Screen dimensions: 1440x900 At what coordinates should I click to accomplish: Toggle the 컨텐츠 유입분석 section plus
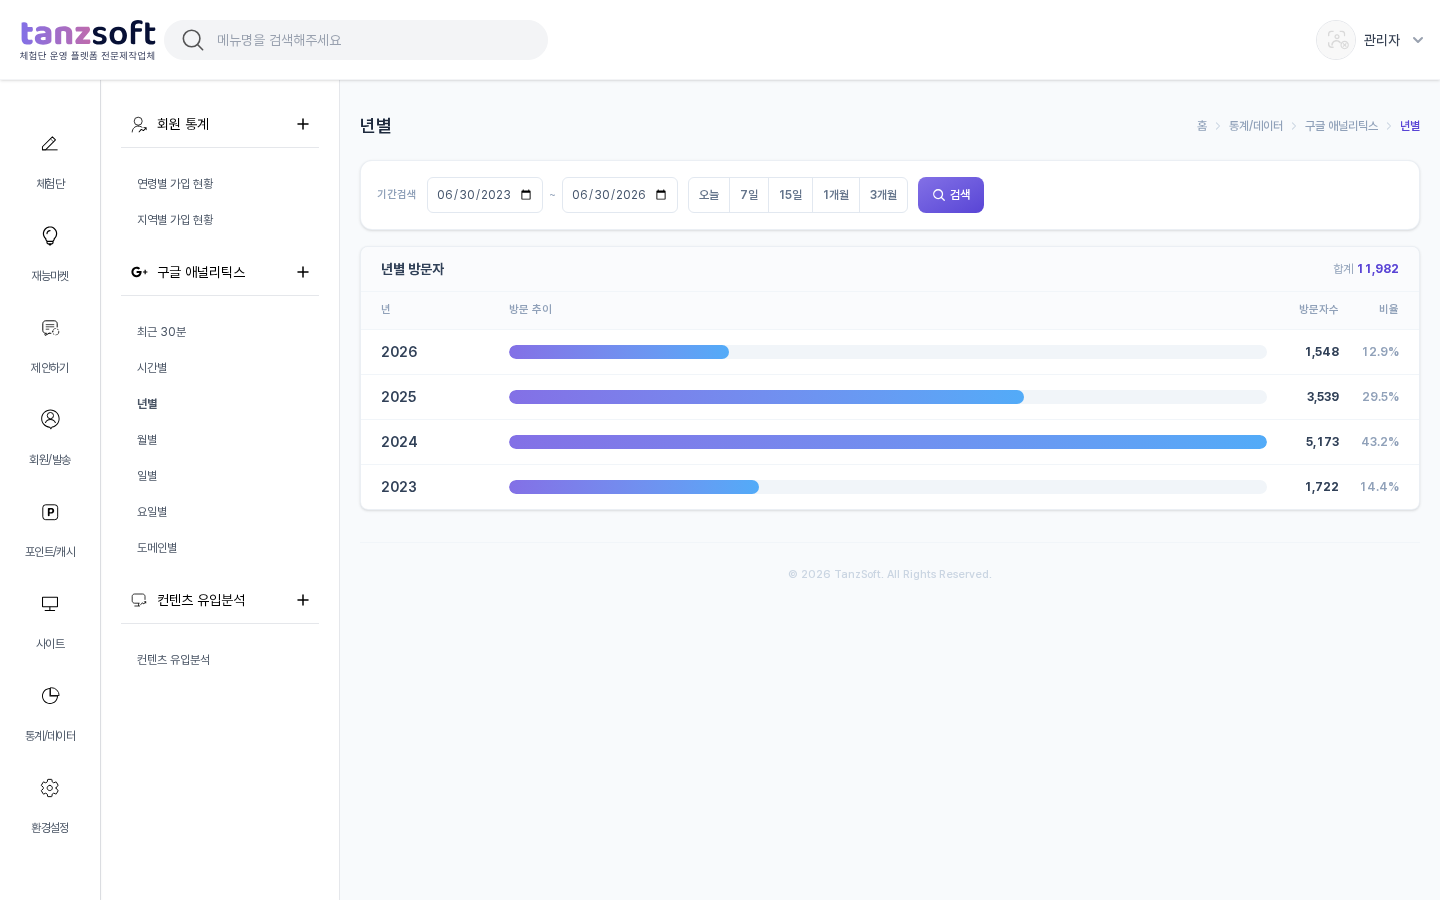(303, 600)
